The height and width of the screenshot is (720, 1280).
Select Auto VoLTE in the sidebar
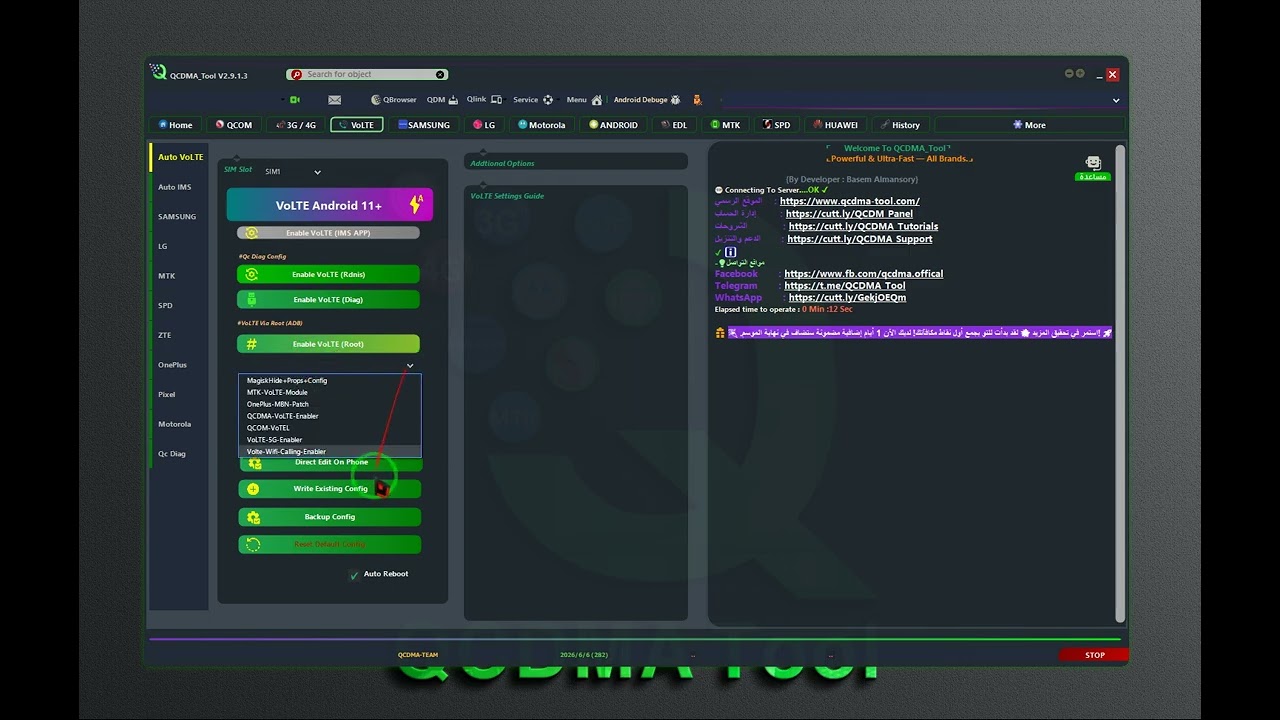click(180, 157)
